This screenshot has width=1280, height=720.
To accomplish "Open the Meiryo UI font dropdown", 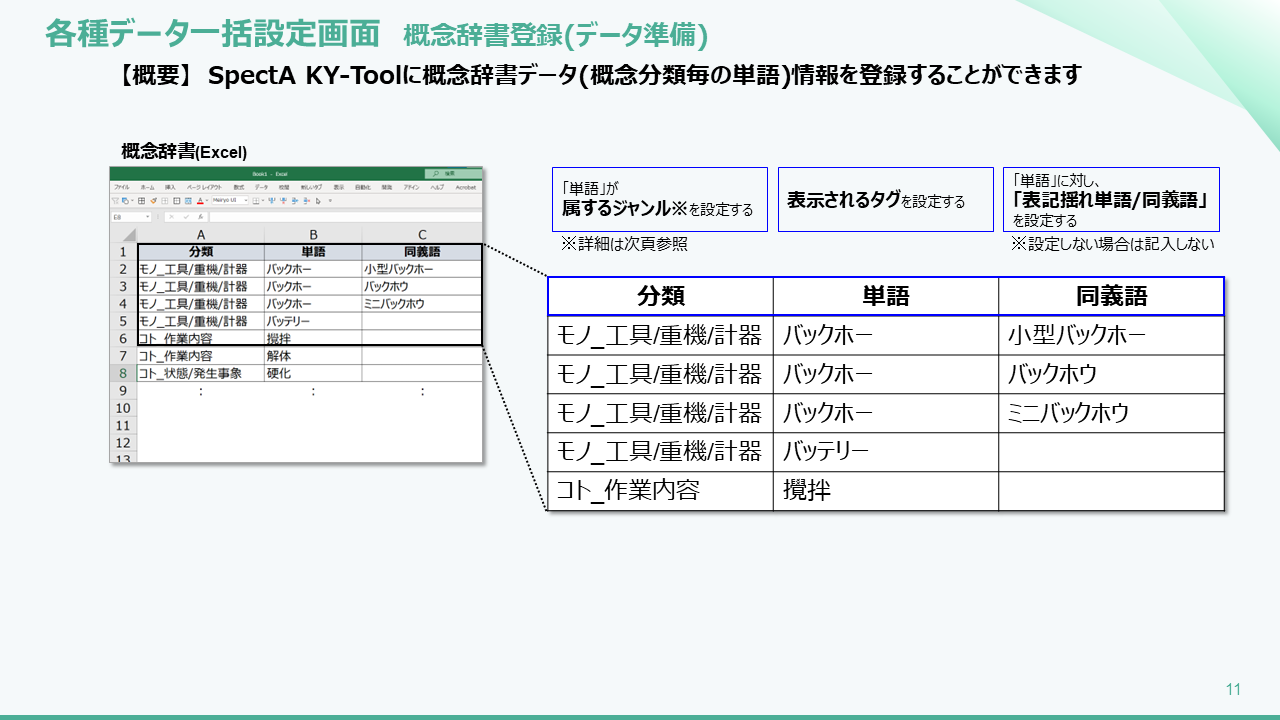I will (230, 201).
